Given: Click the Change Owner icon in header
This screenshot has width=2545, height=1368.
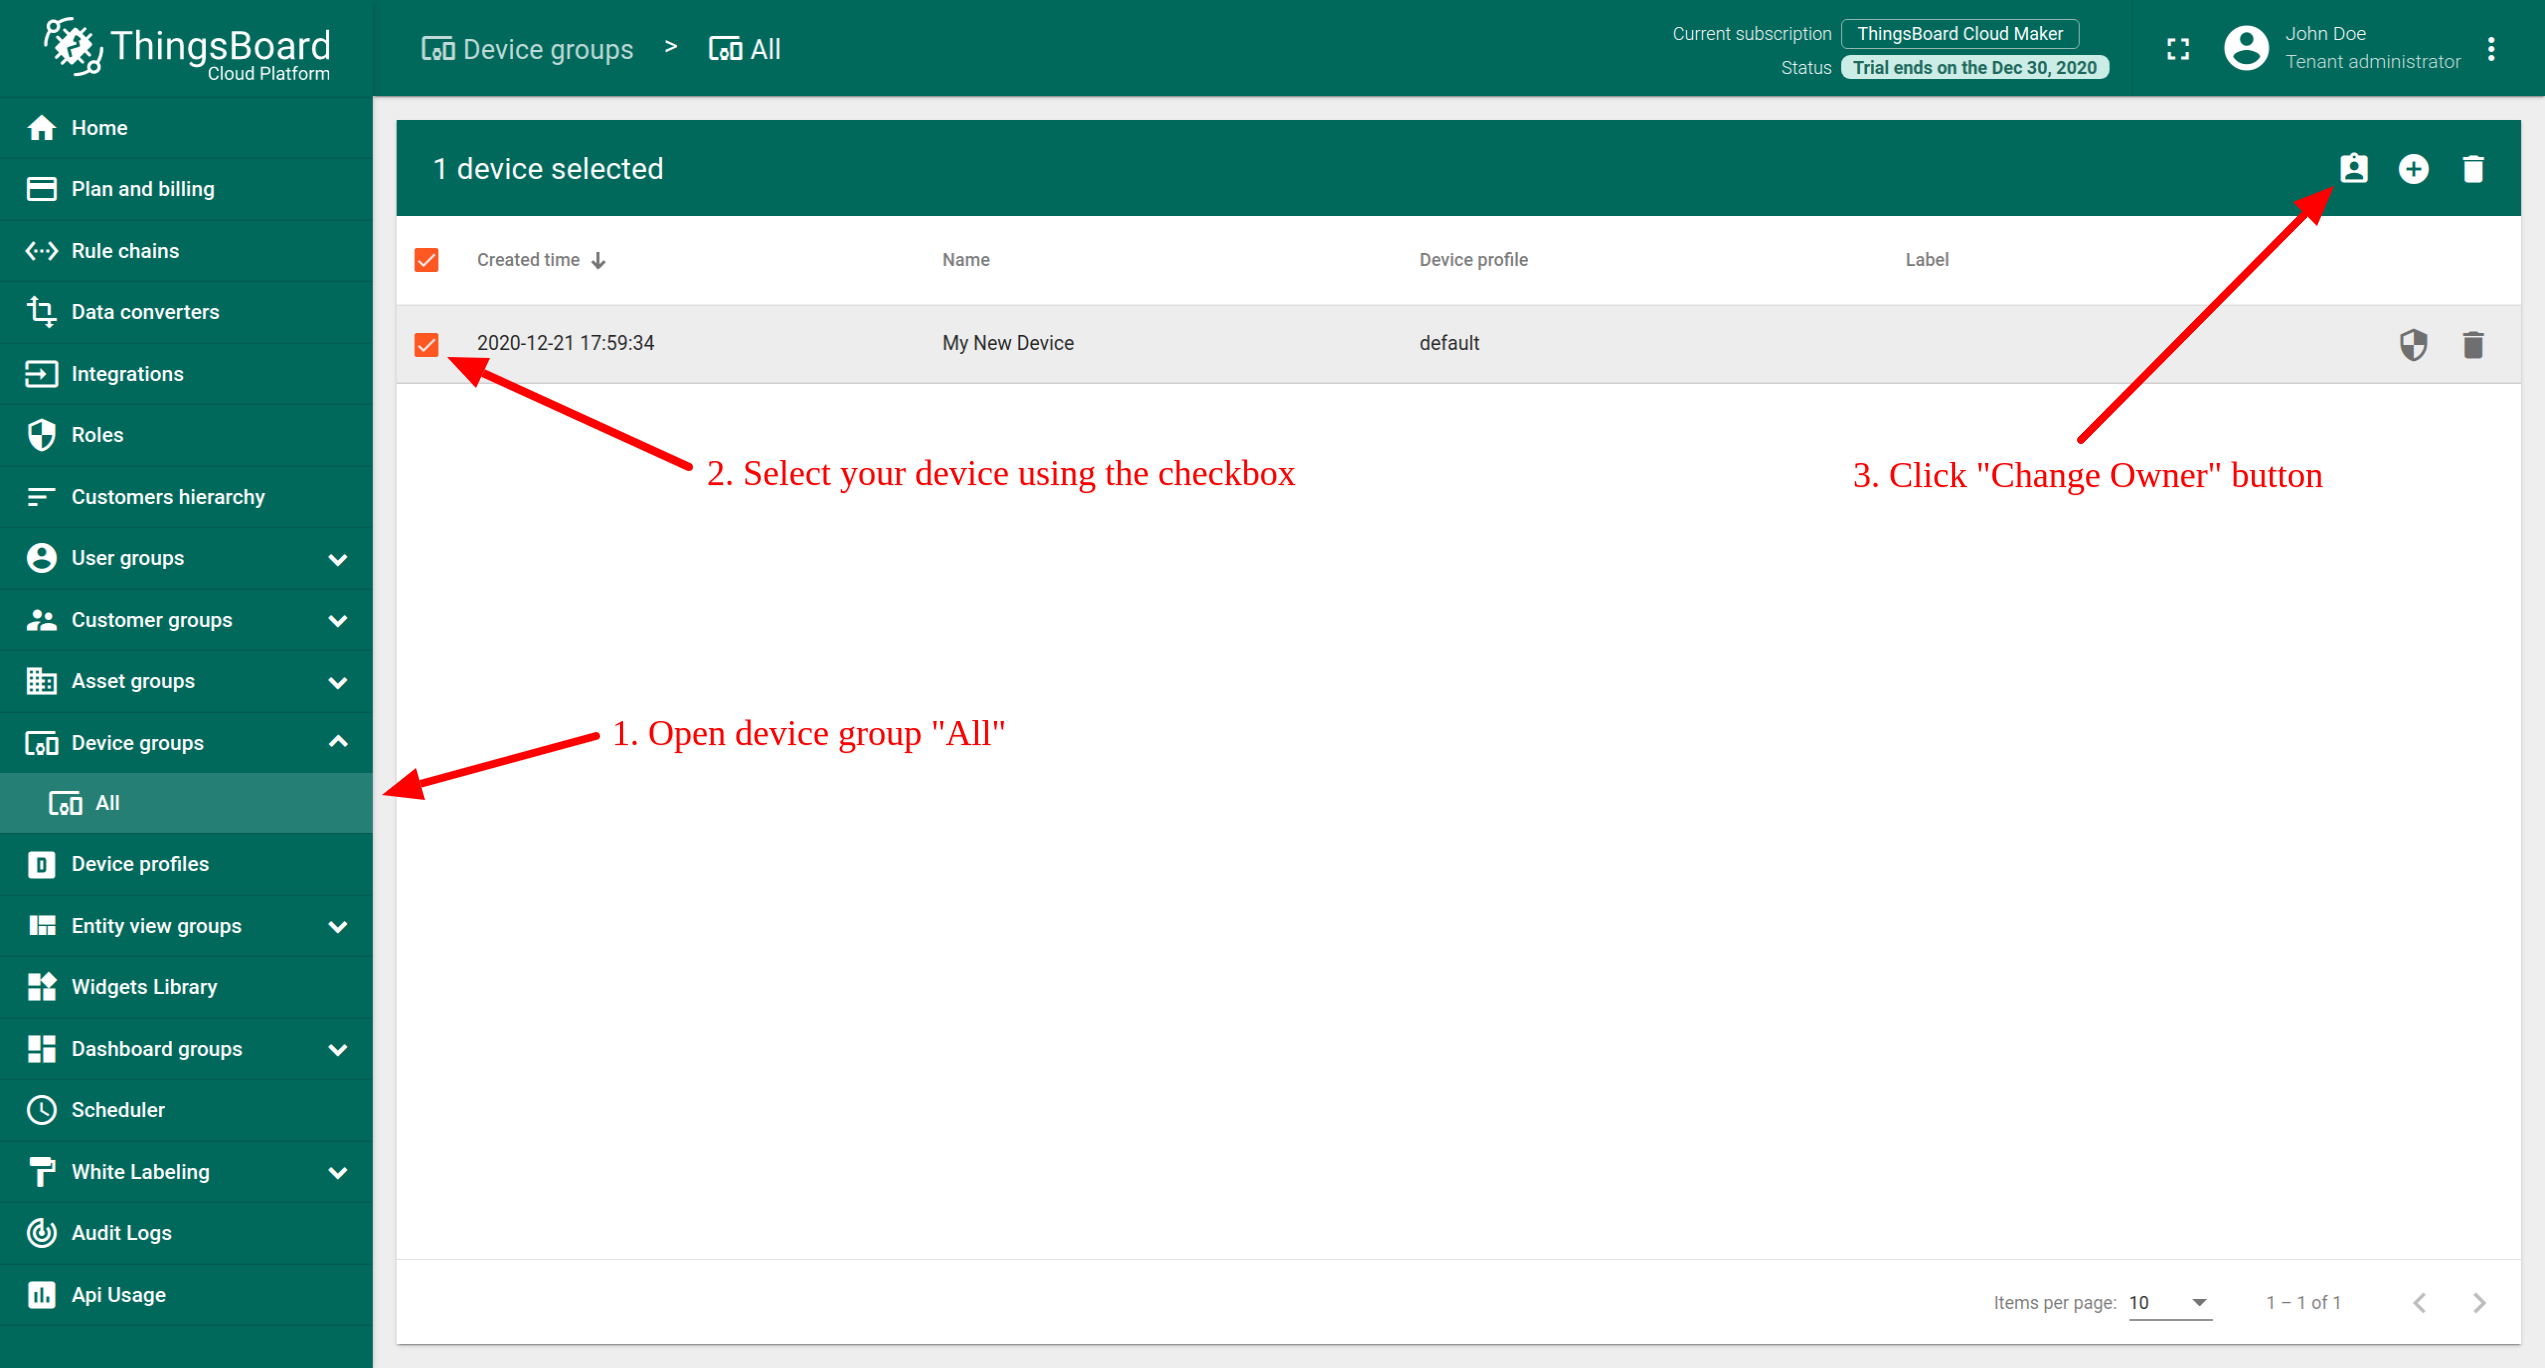Looking at the screenshot, I should 2354,168.
